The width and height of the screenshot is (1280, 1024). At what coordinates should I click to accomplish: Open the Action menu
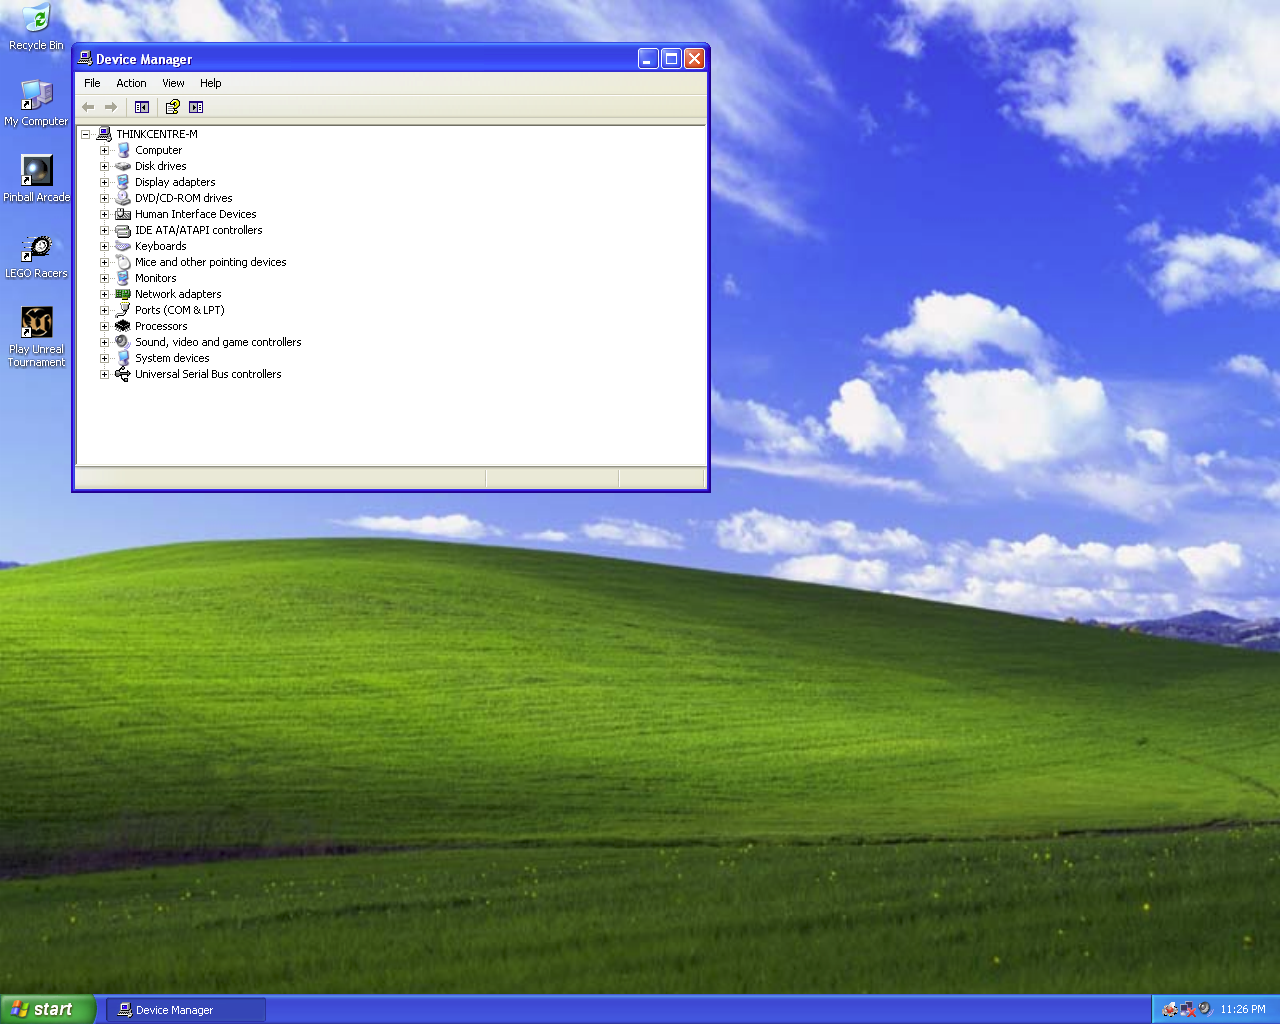131,83
